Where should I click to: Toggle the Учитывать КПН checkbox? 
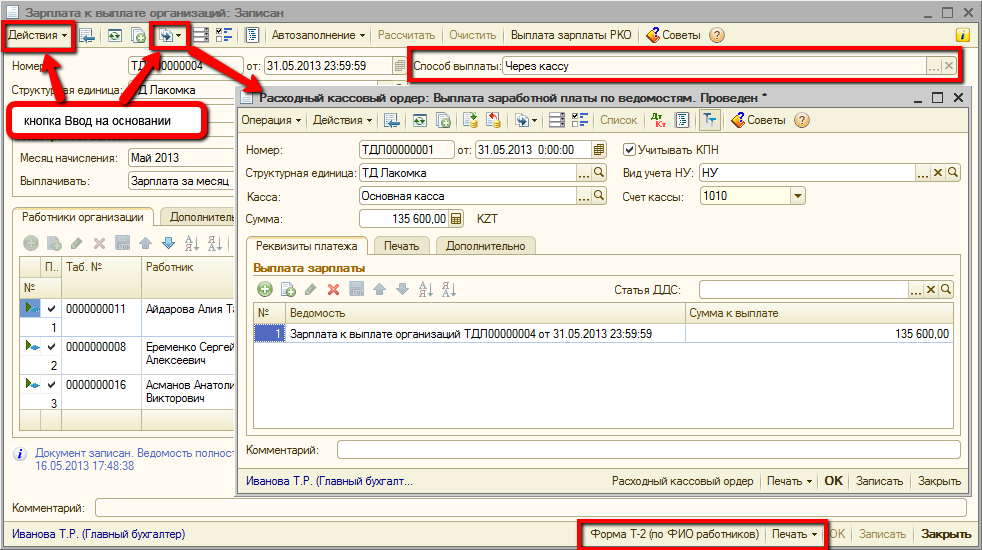[x=629, y=150]
